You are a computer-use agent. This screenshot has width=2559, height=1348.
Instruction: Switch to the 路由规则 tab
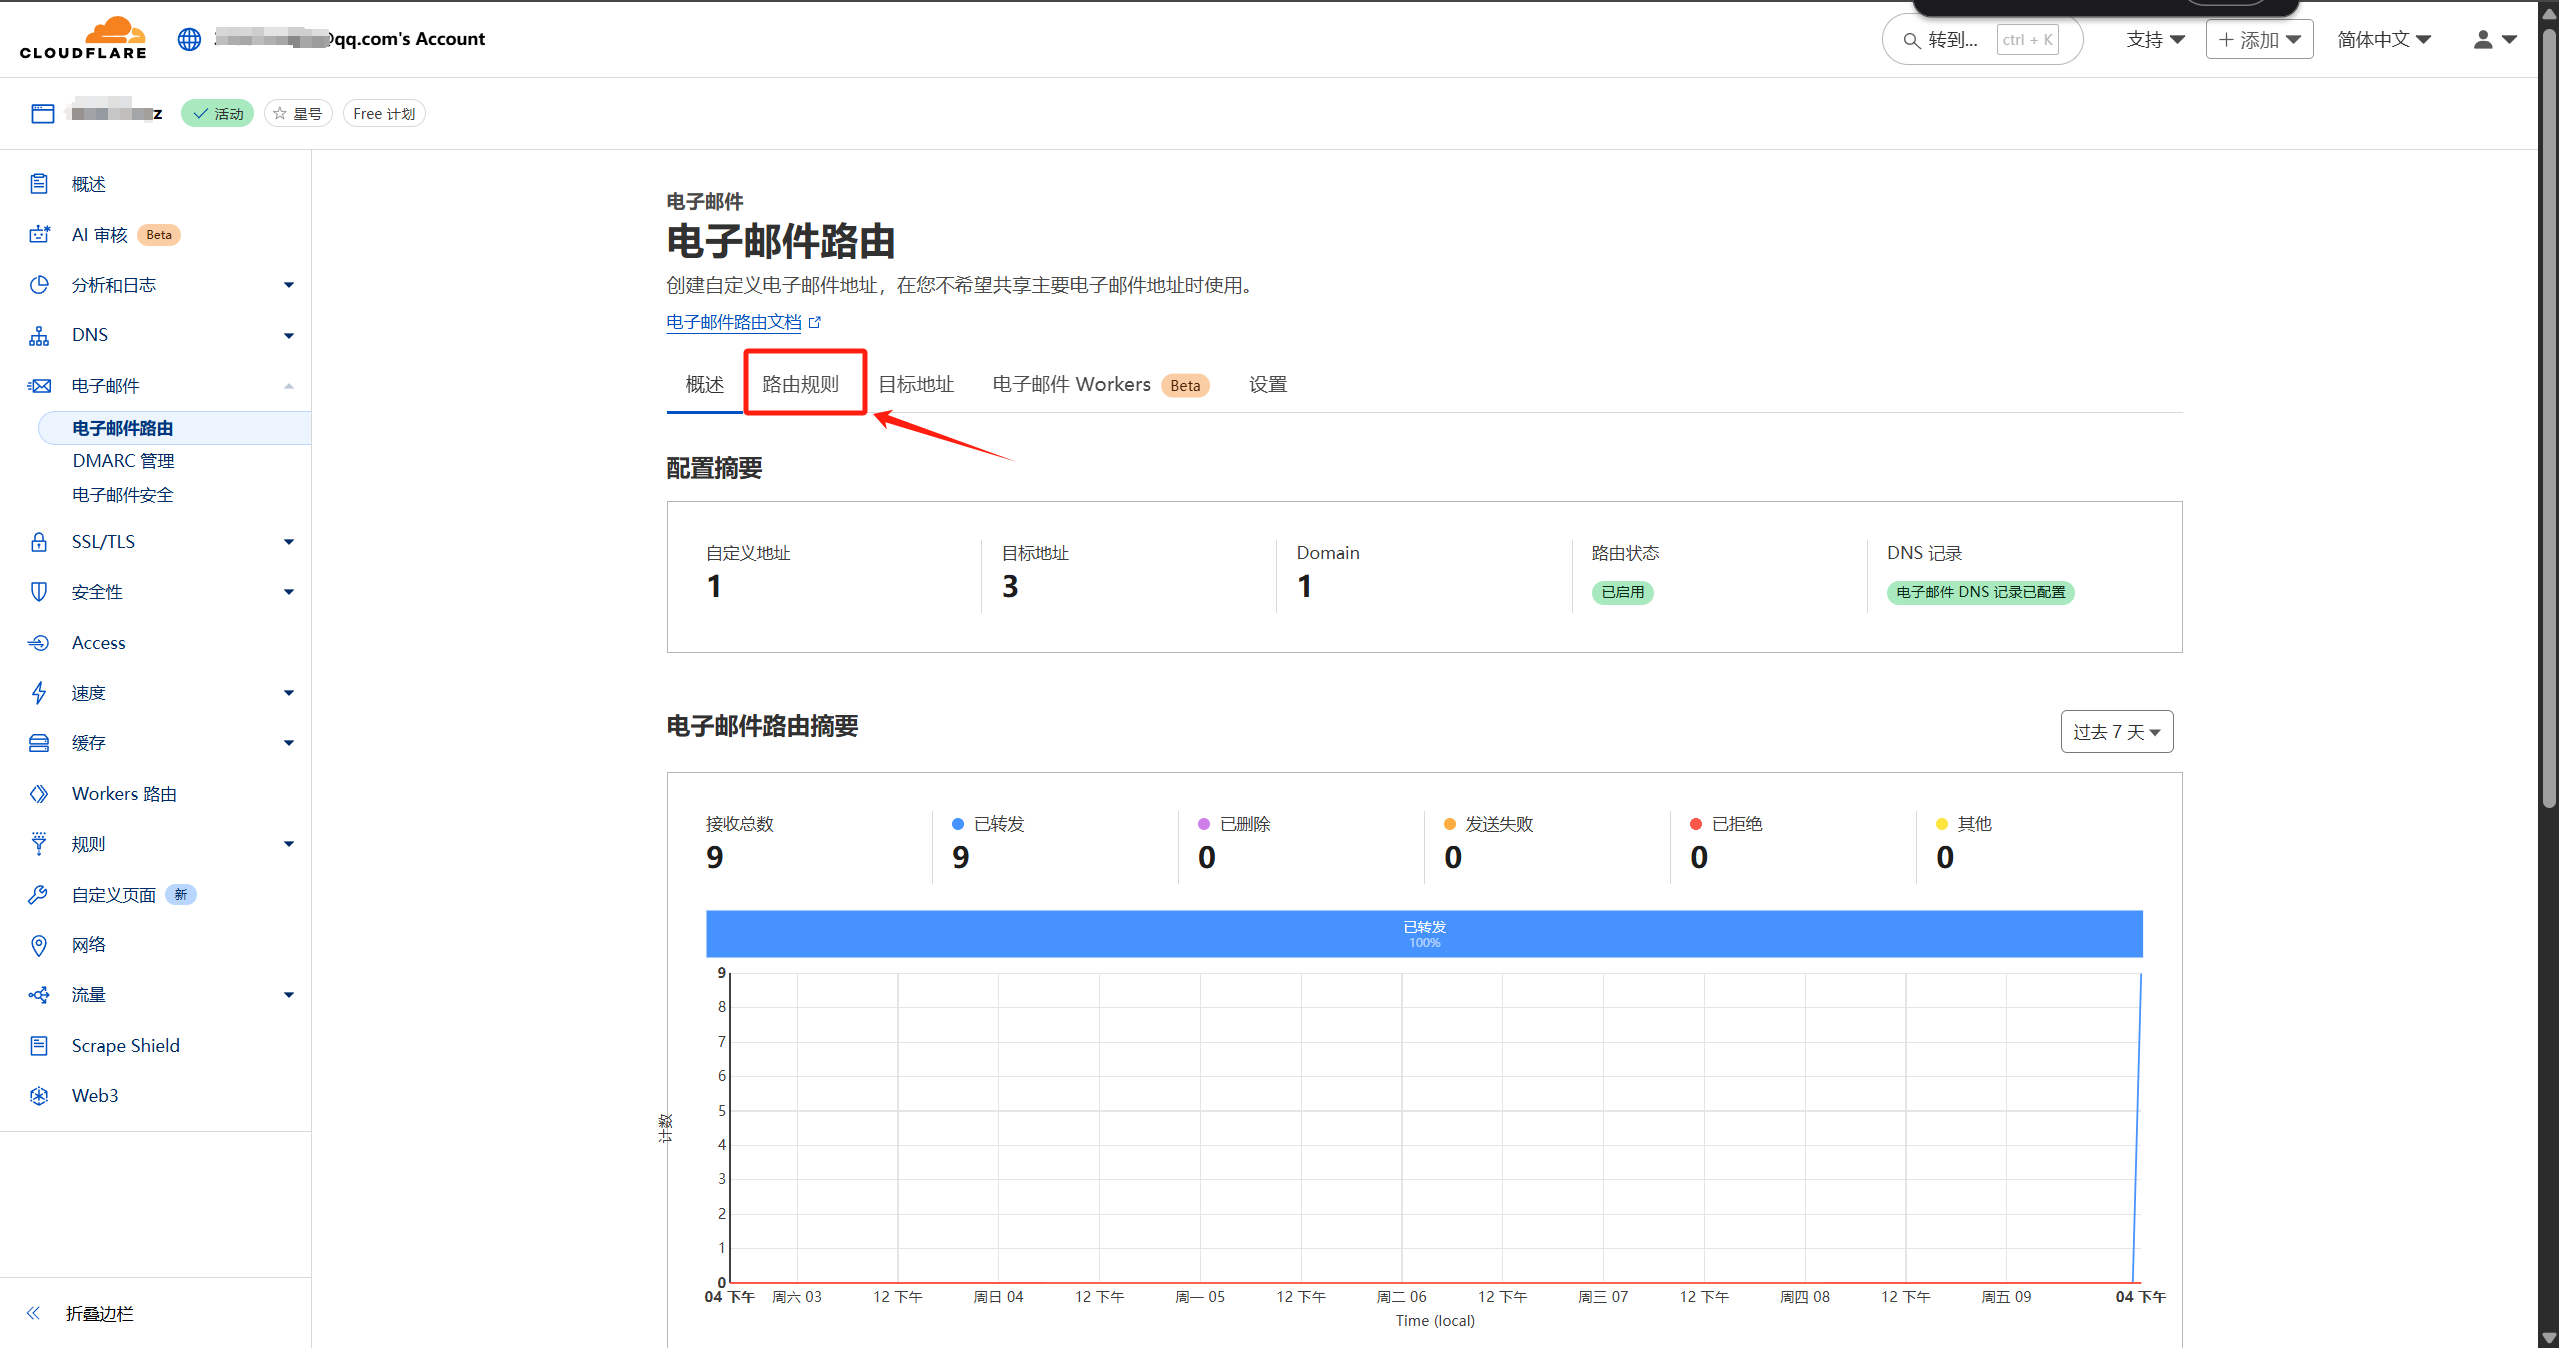pos(801,384)
